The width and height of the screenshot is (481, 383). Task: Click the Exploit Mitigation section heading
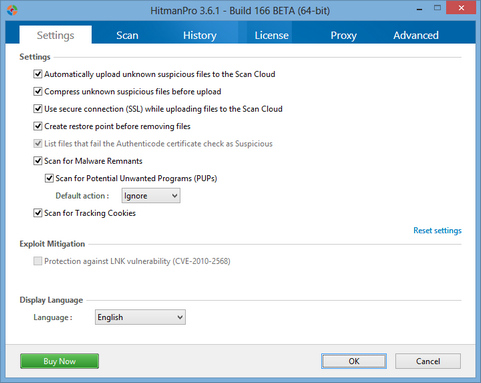pyautogui.click(x=52, y=244)
